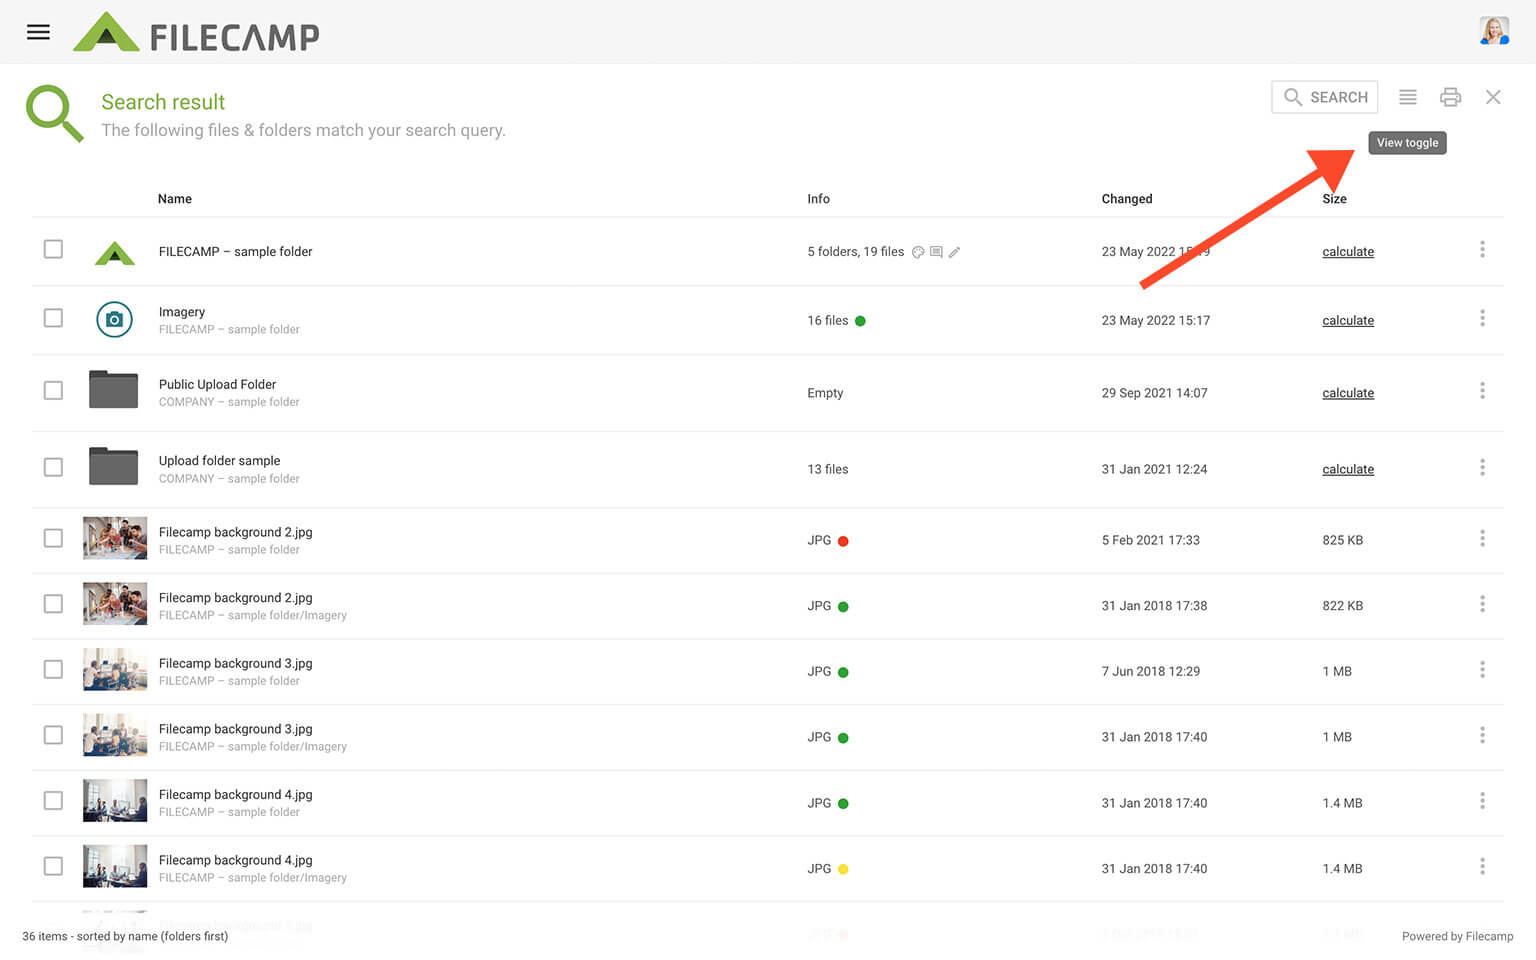Select checkbox for Public Upload Folder
Viewport: 1536px width, 960px height.
[x=53, y=390]
